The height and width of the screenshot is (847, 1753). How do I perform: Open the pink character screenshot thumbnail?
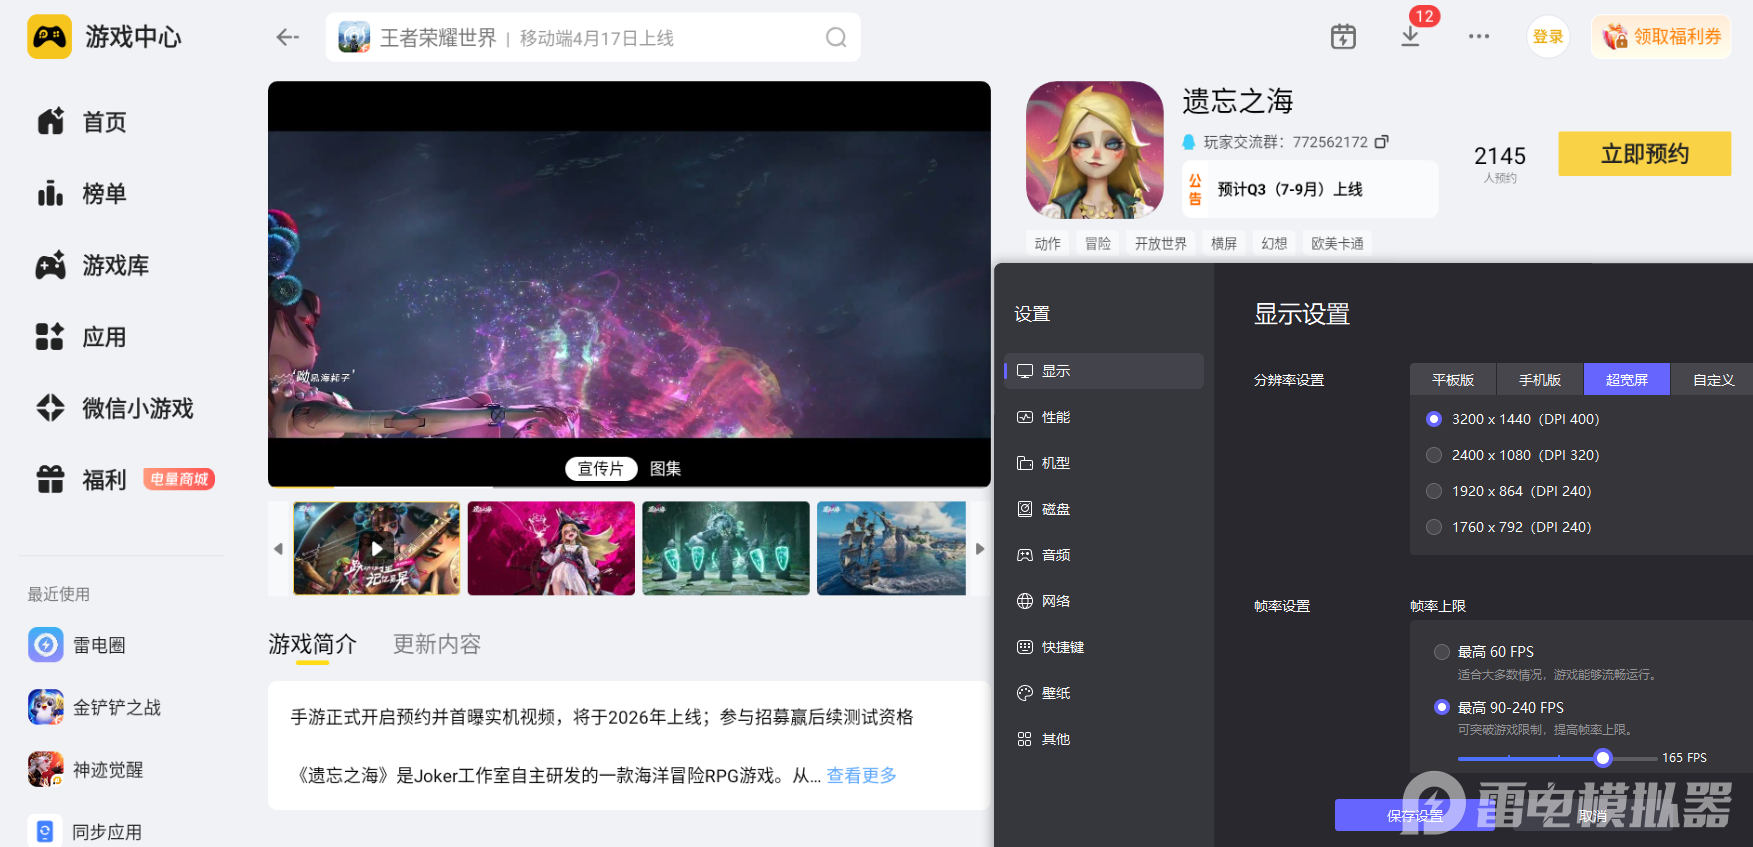(x=551, y=548)
